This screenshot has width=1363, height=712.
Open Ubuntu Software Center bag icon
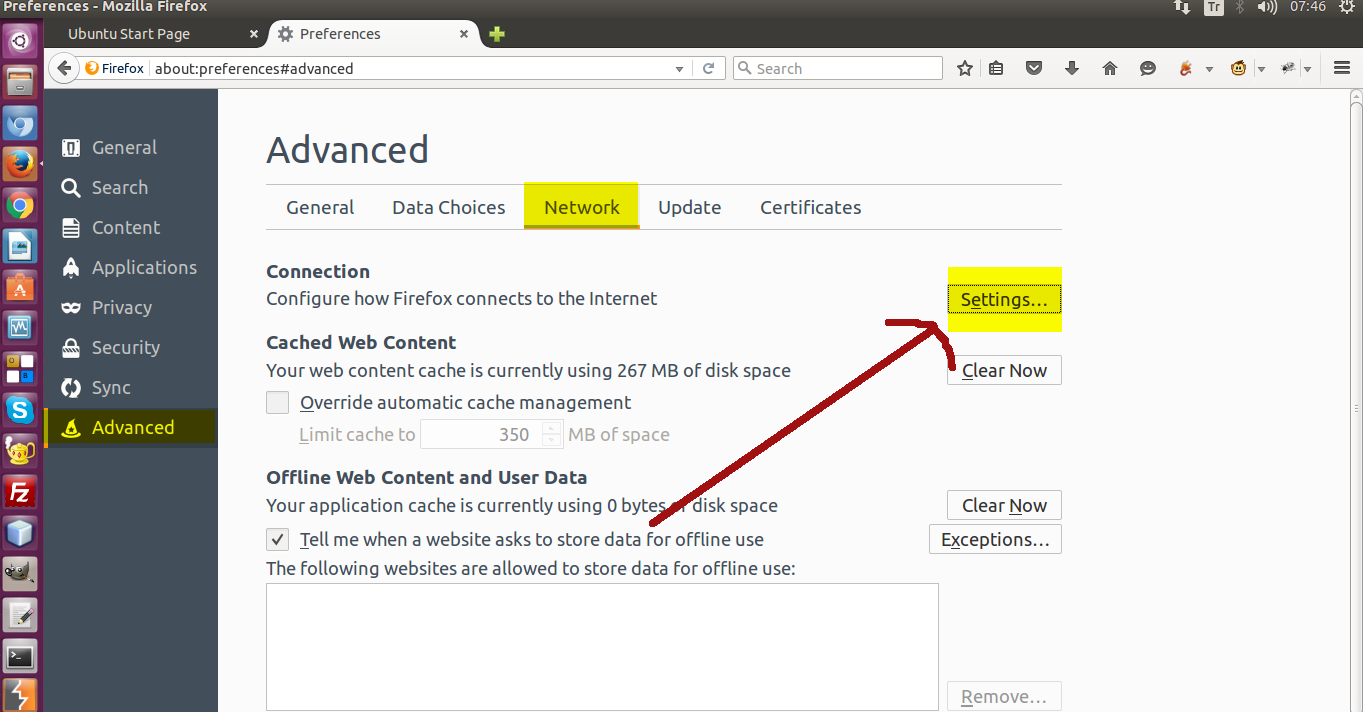tap(21, 288)
